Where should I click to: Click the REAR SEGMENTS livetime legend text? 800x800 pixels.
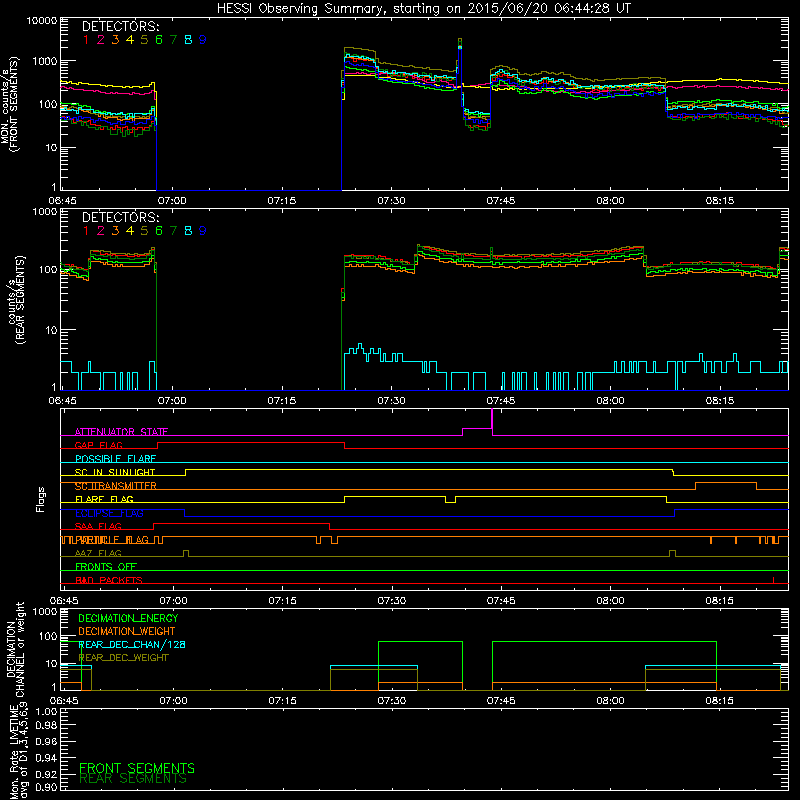click(x=133, y=779)
